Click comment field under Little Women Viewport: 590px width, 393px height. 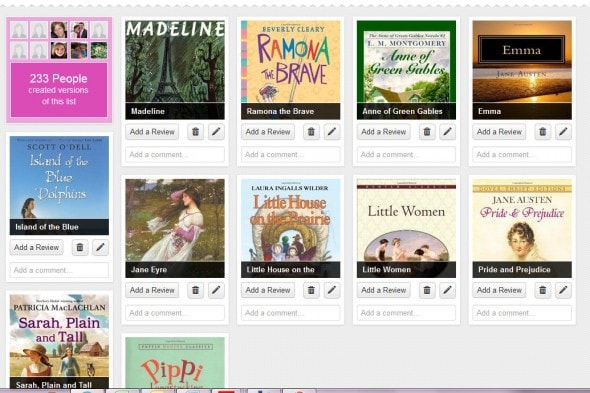tap(406, 313)
